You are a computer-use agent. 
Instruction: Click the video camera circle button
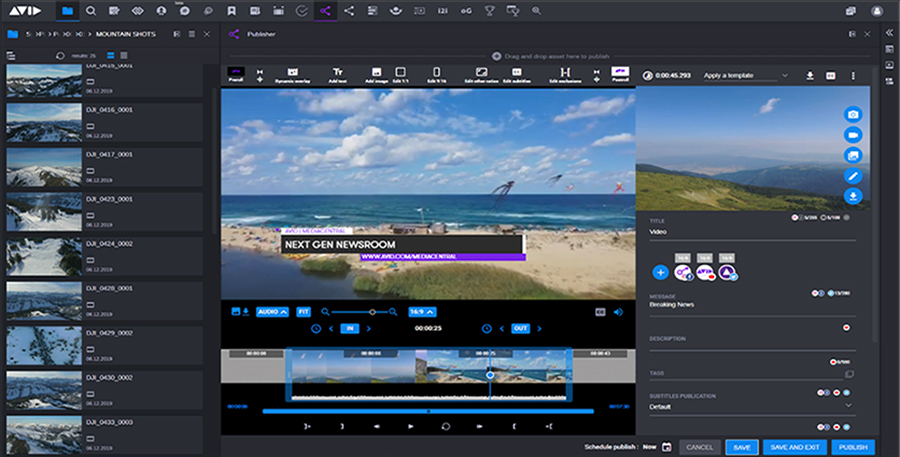click(x=853, y=134)
